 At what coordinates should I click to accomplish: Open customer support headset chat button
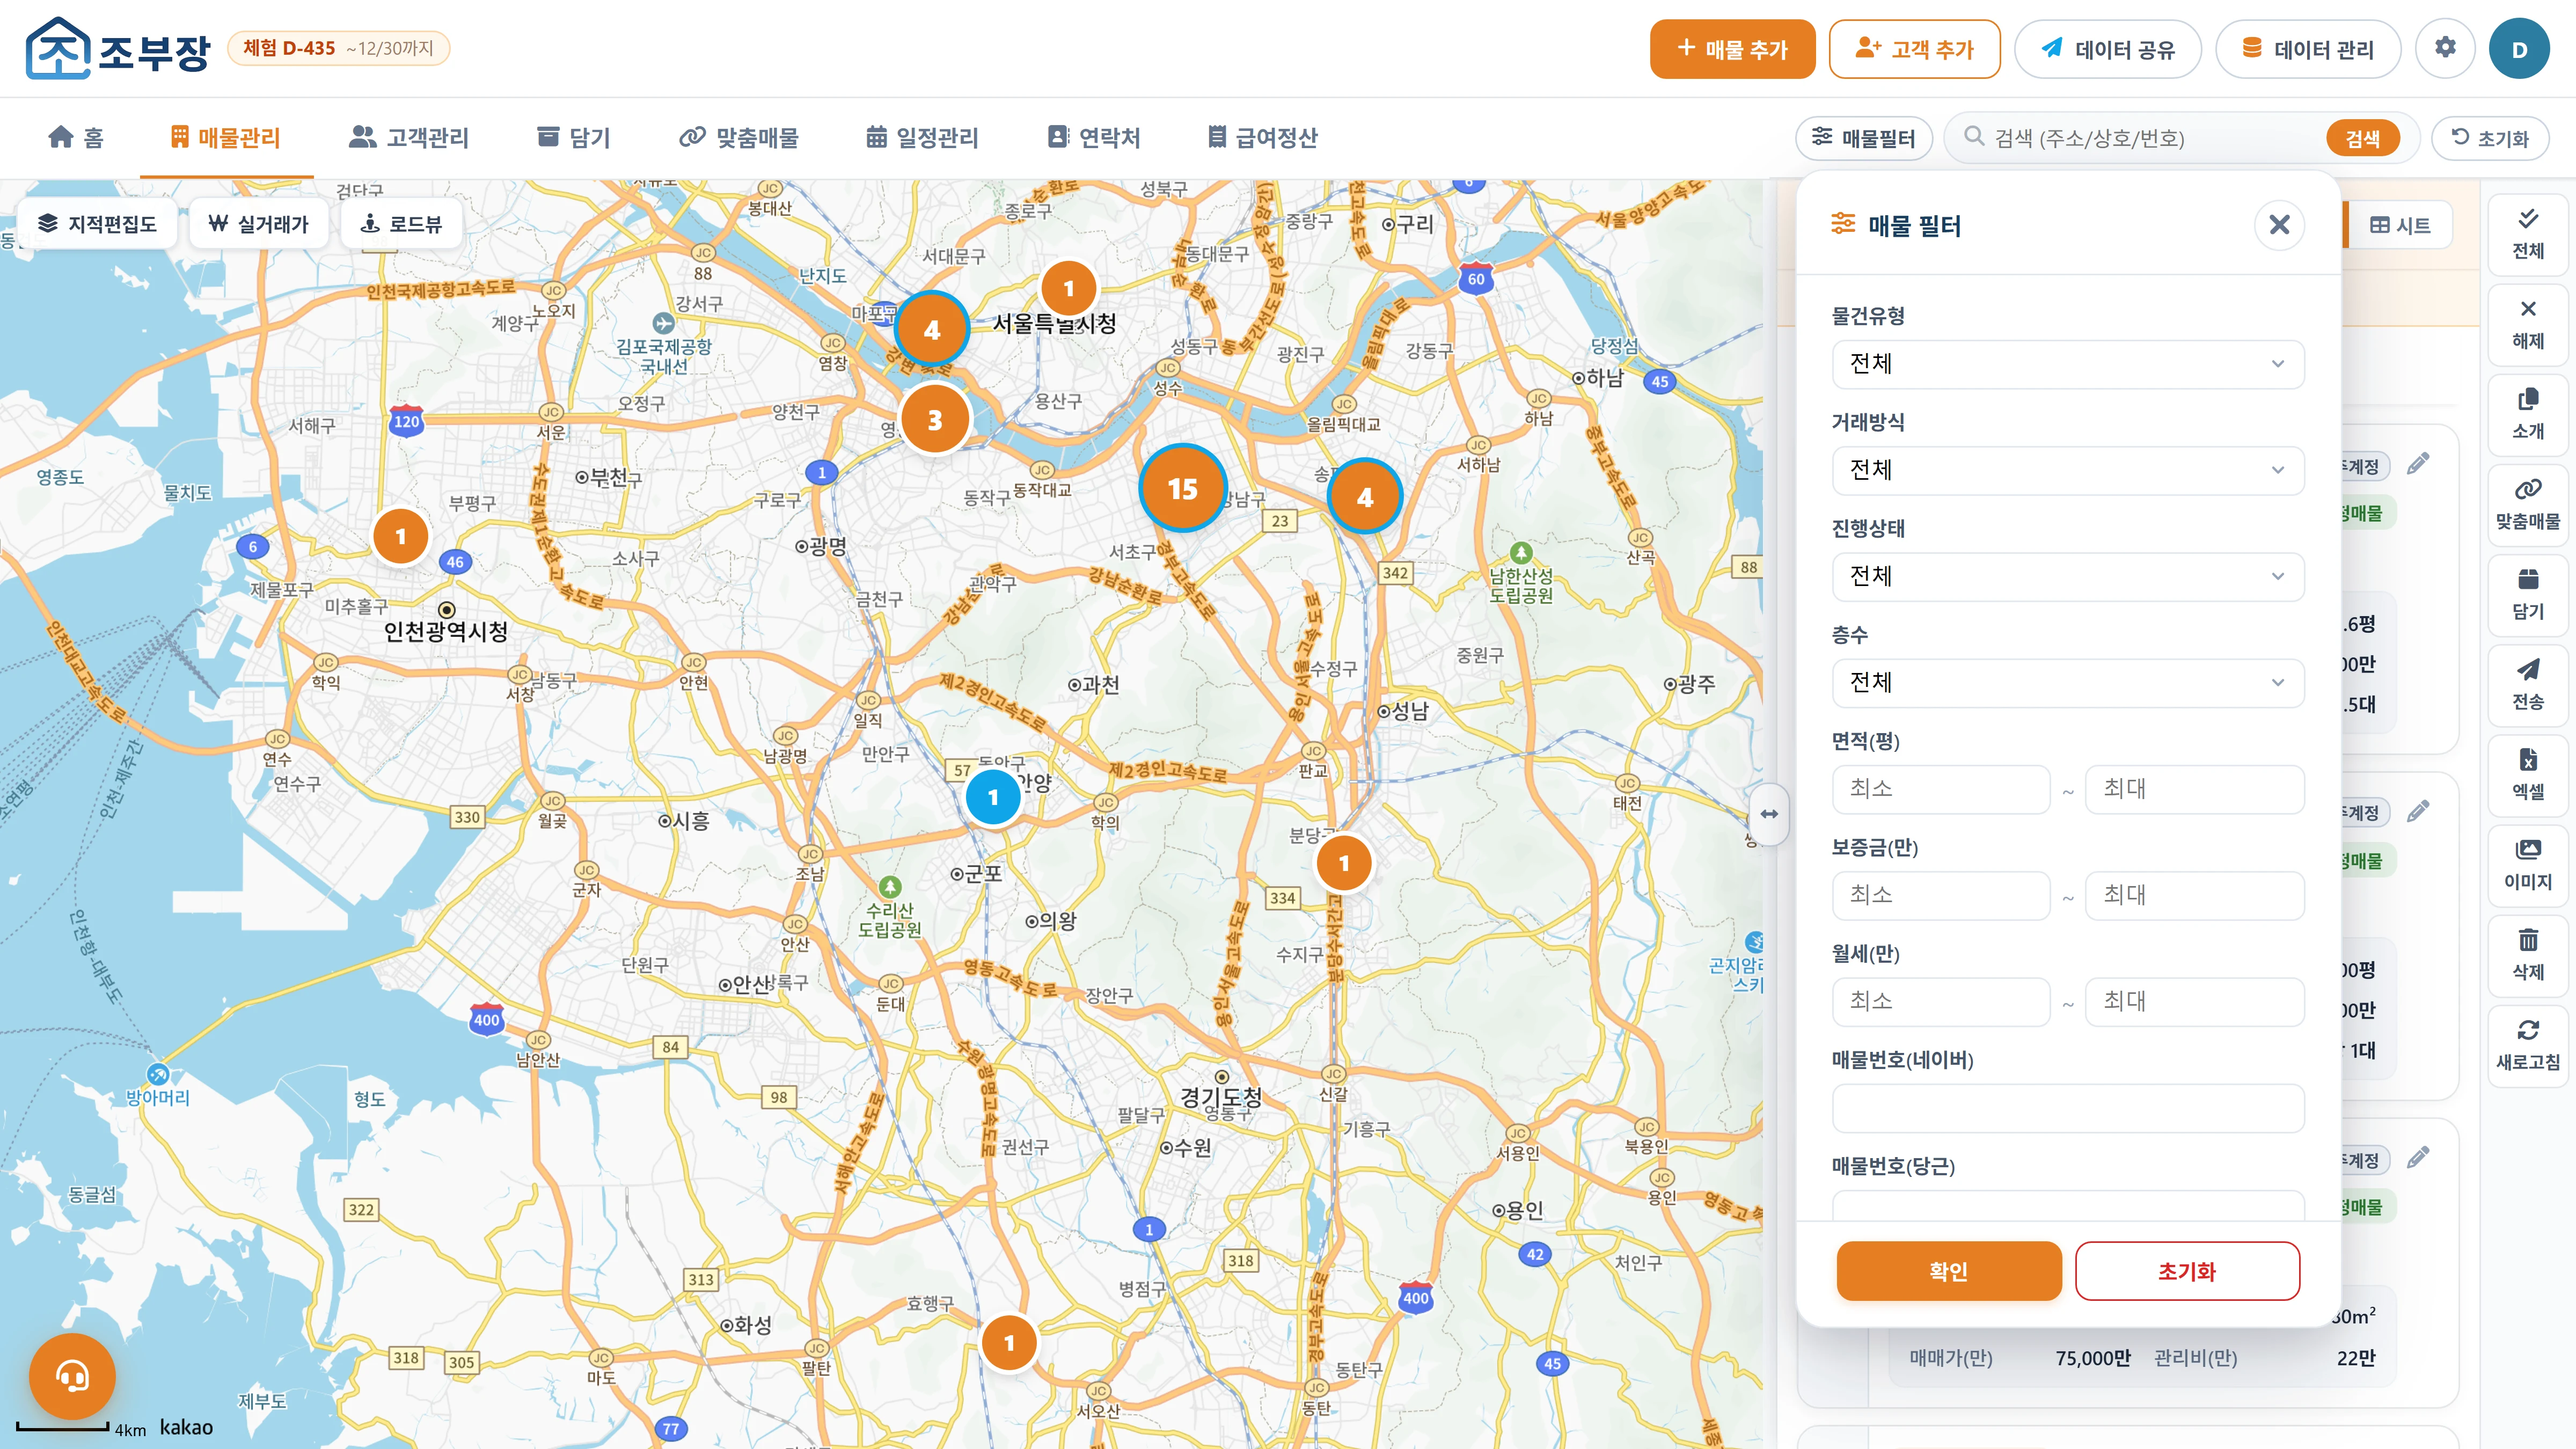[72, 1376]
